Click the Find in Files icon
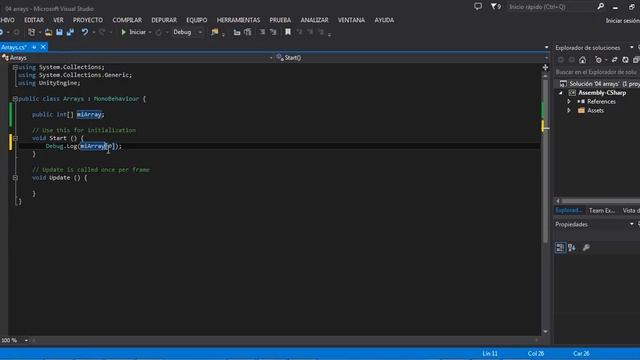 (x=214, y=32)
